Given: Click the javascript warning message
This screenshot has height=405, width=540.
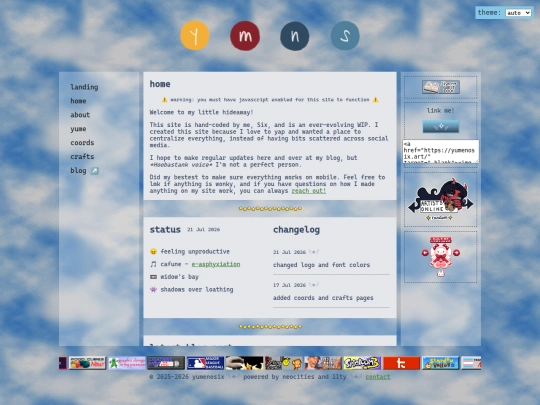Looking at the screenshot, I should (x=270, y=100).
